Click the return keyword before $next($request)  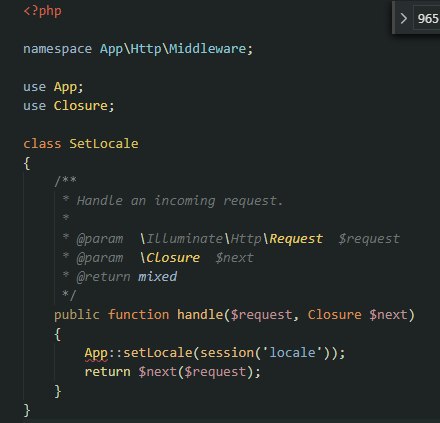pyautogui.click(x=107, y=372)
